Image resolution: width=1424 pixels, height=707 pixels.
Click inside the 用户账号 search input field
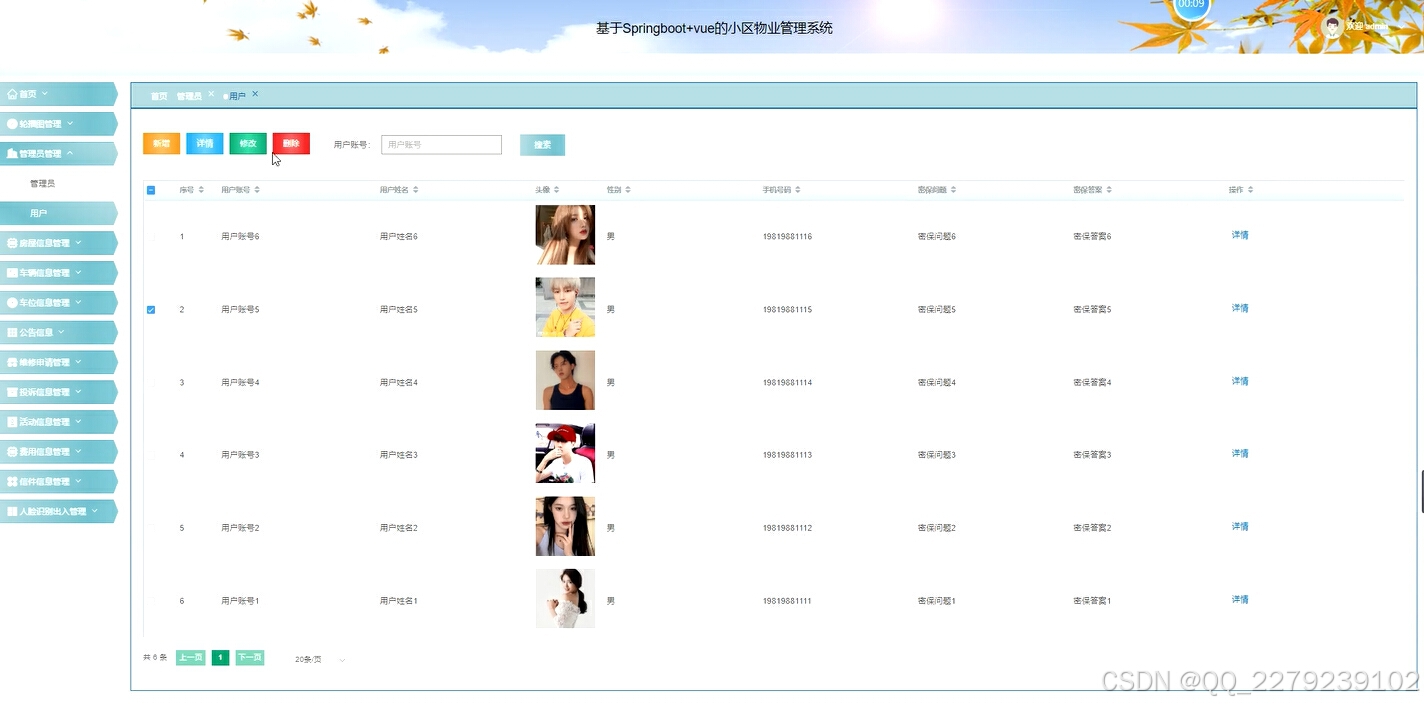(441, 144)
